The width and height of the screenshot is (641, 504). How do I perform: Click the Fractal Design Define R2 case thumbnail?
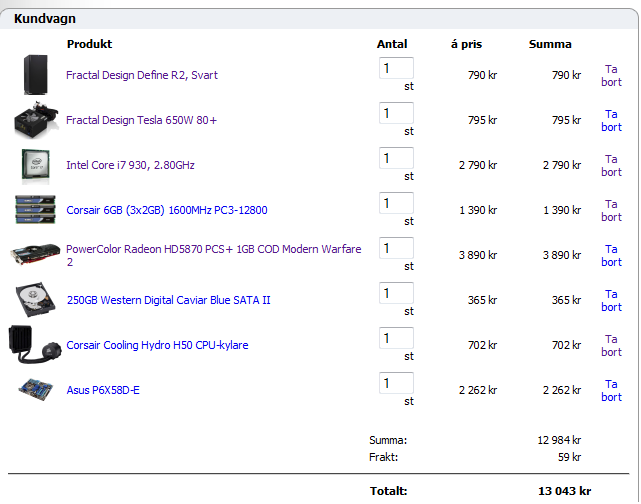pyautogui.click(x=37, y=75)
